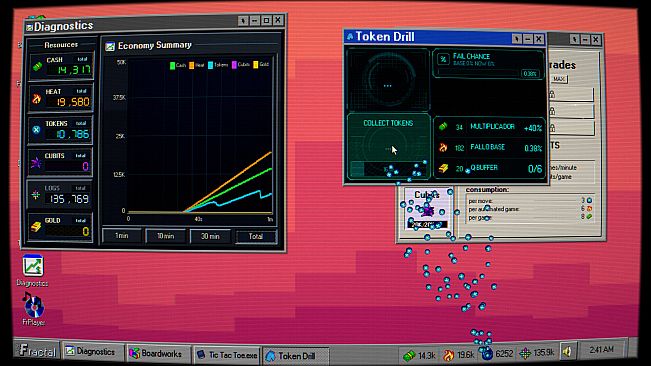Click the per move consumption row

530,201
